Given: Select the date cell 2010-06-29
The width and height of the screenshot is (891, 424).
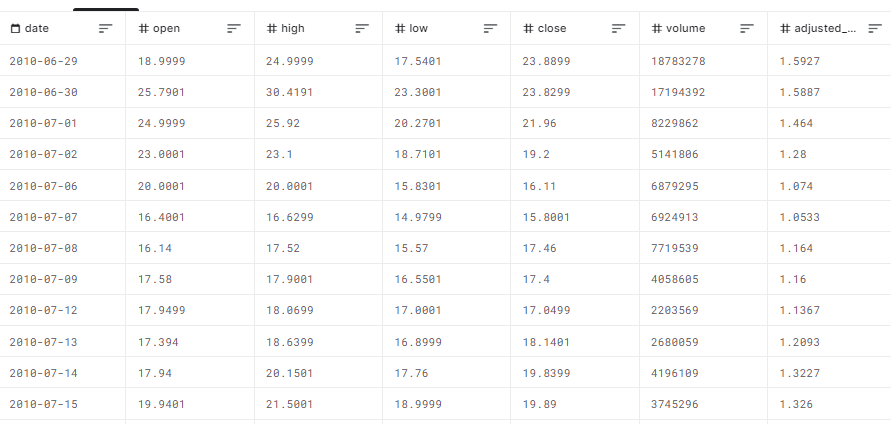Looking at the screenshot, I should coord(43,61).
